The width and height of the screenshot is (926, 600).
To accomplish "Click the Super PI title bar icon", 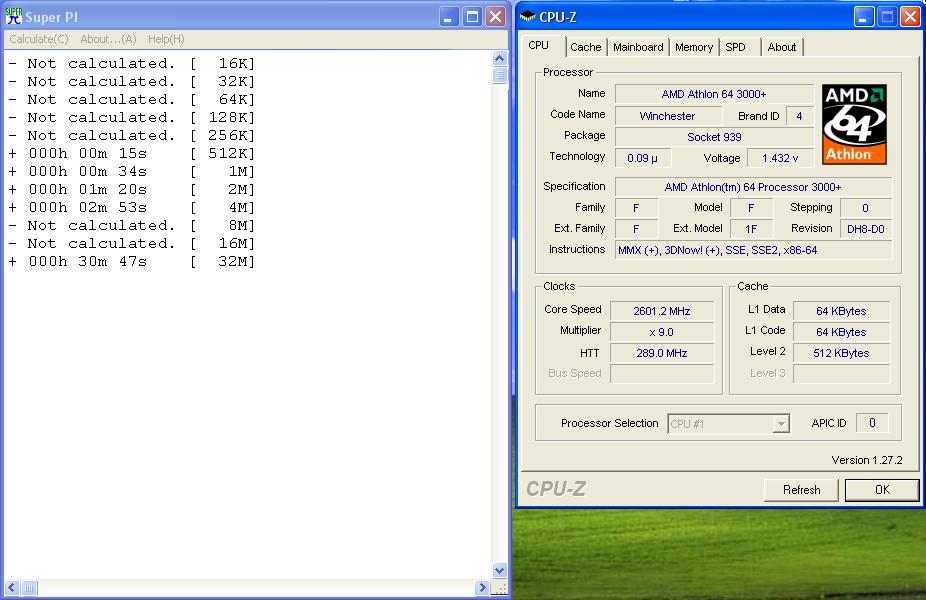I will click(14, 17).
